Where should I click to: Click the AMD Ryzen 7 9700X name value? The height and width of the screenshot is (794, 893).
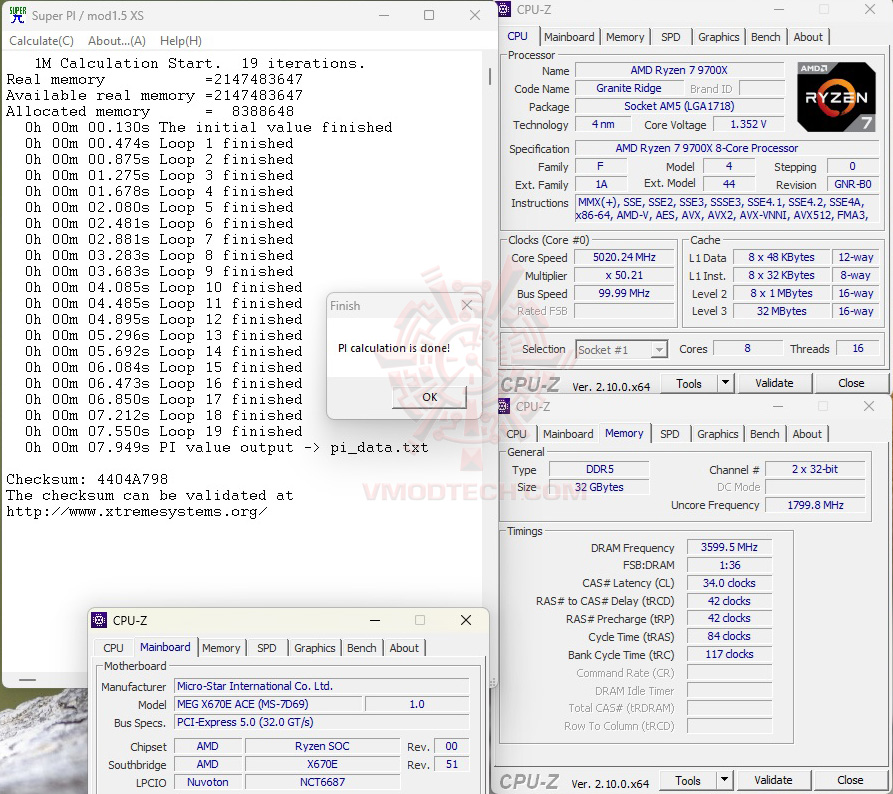679,70
